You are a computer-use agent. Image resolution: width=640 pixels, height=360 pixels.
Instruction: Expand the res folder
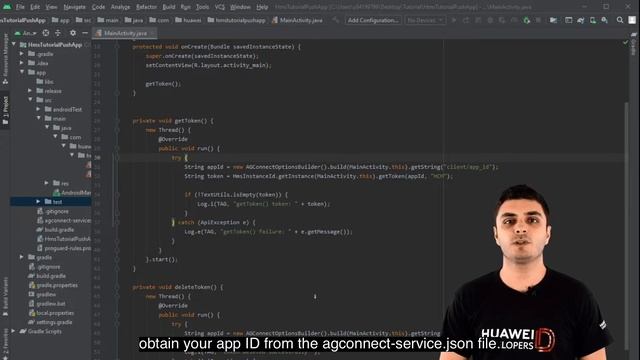pos(47,183)
